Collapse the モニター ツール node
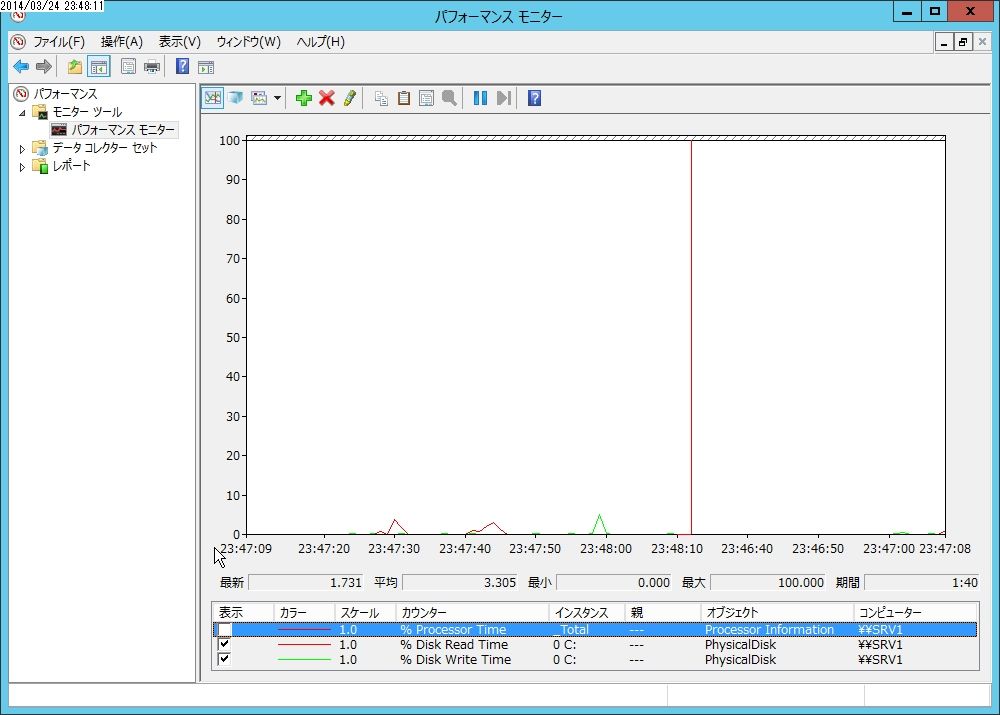The image size is (1000, 715). [22, 113]
